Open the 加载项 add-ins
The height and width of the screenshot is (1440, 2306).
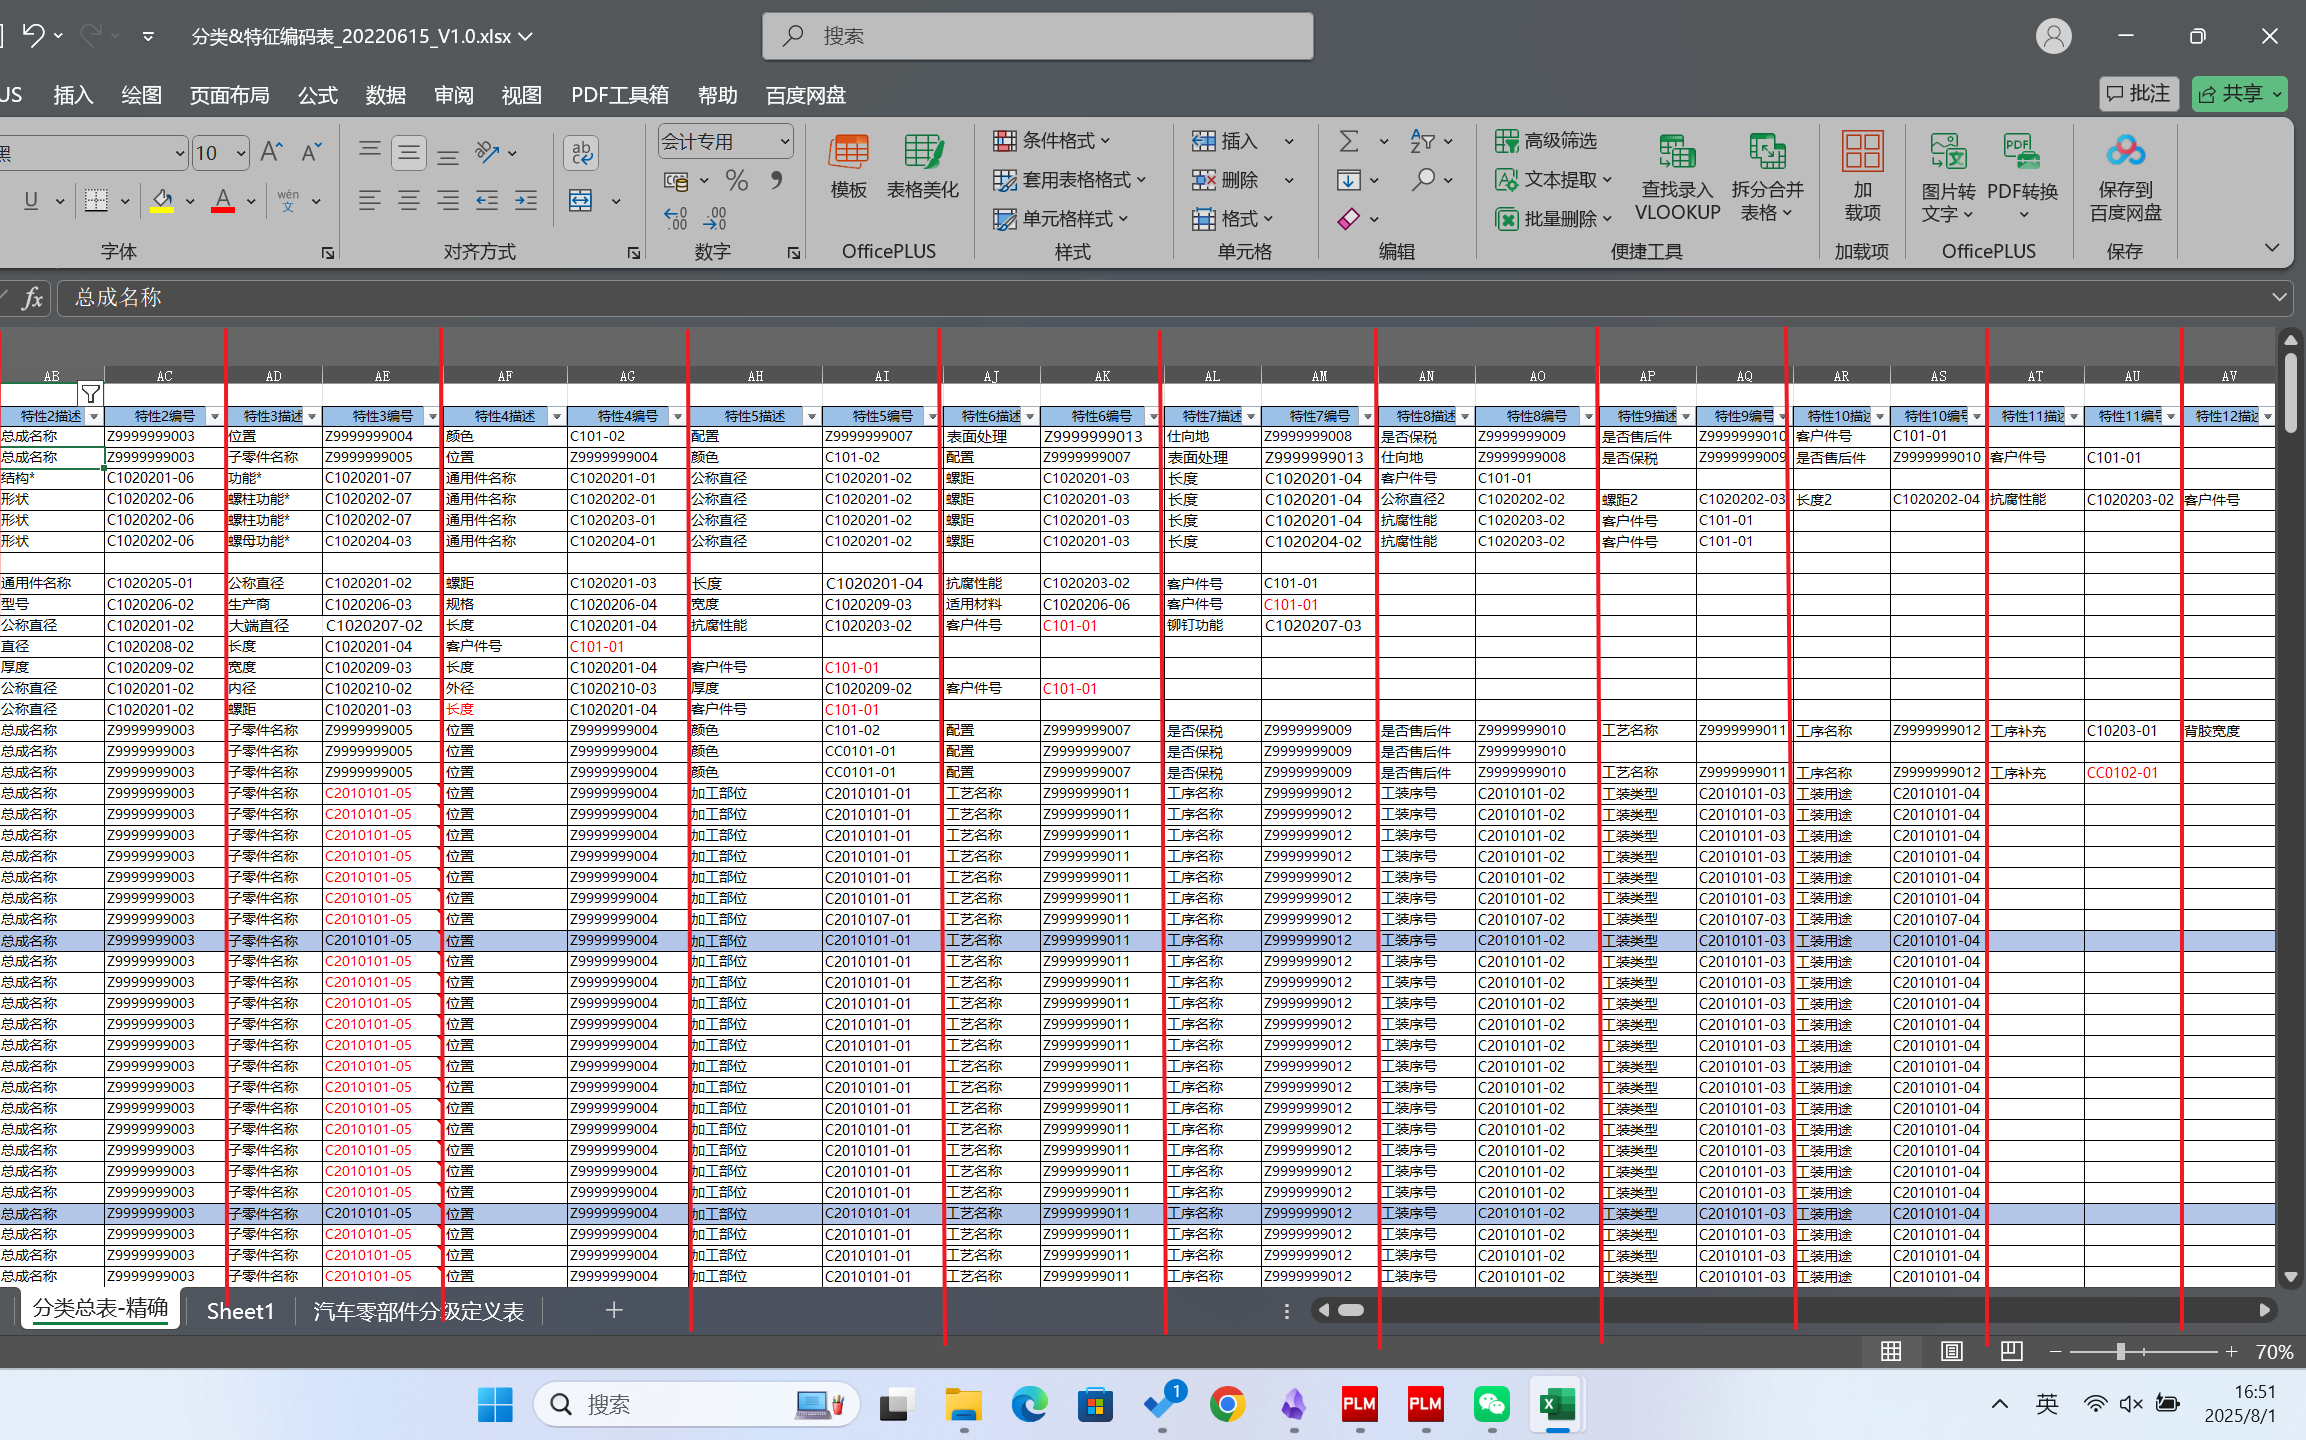pyautogui.click(x=1862, y=176)
